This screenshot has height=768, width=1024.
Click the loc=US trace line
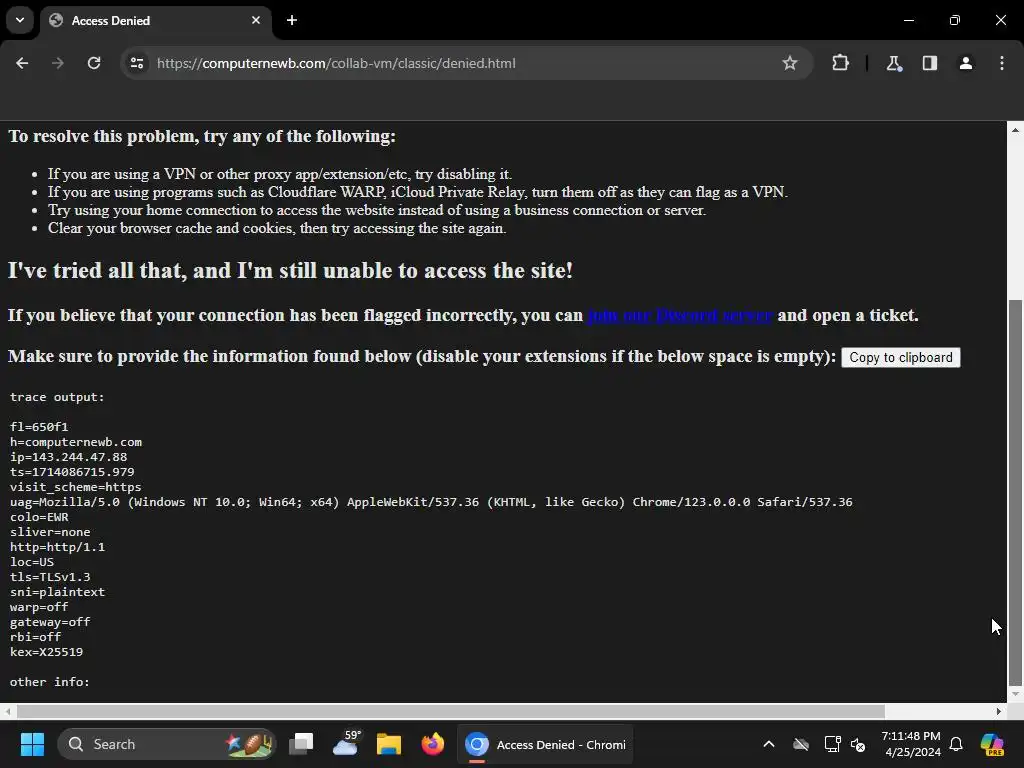pos(32,562)
